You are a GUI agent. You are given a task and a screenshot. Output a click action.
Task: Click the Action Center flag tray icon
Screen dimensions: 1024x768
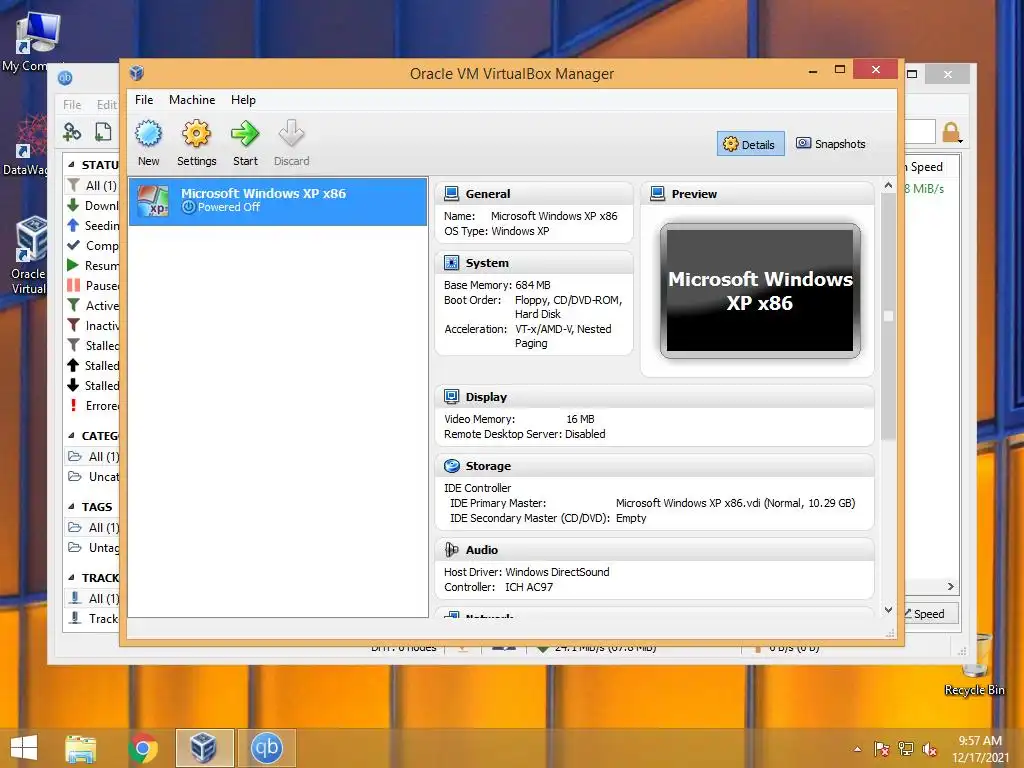pyautogui.click(x=882, y=749)
